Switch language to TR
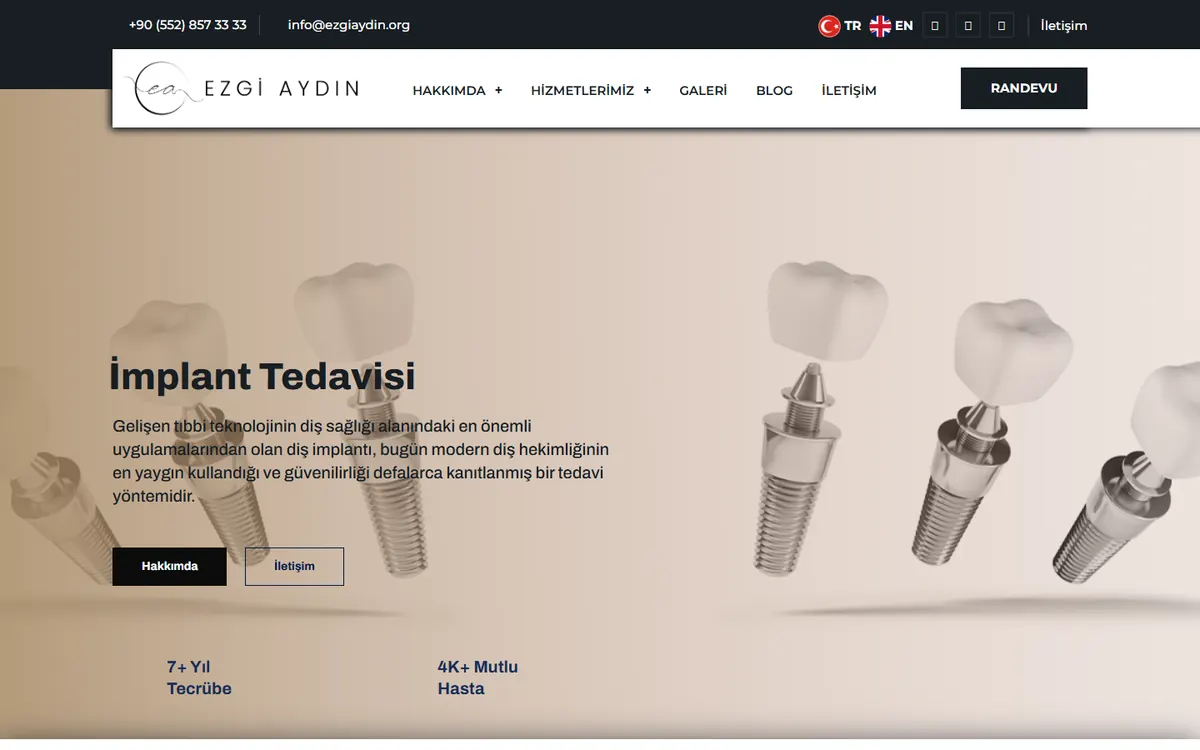The height and width of the screenshot is (750, 1200). (x=852, y=26)
